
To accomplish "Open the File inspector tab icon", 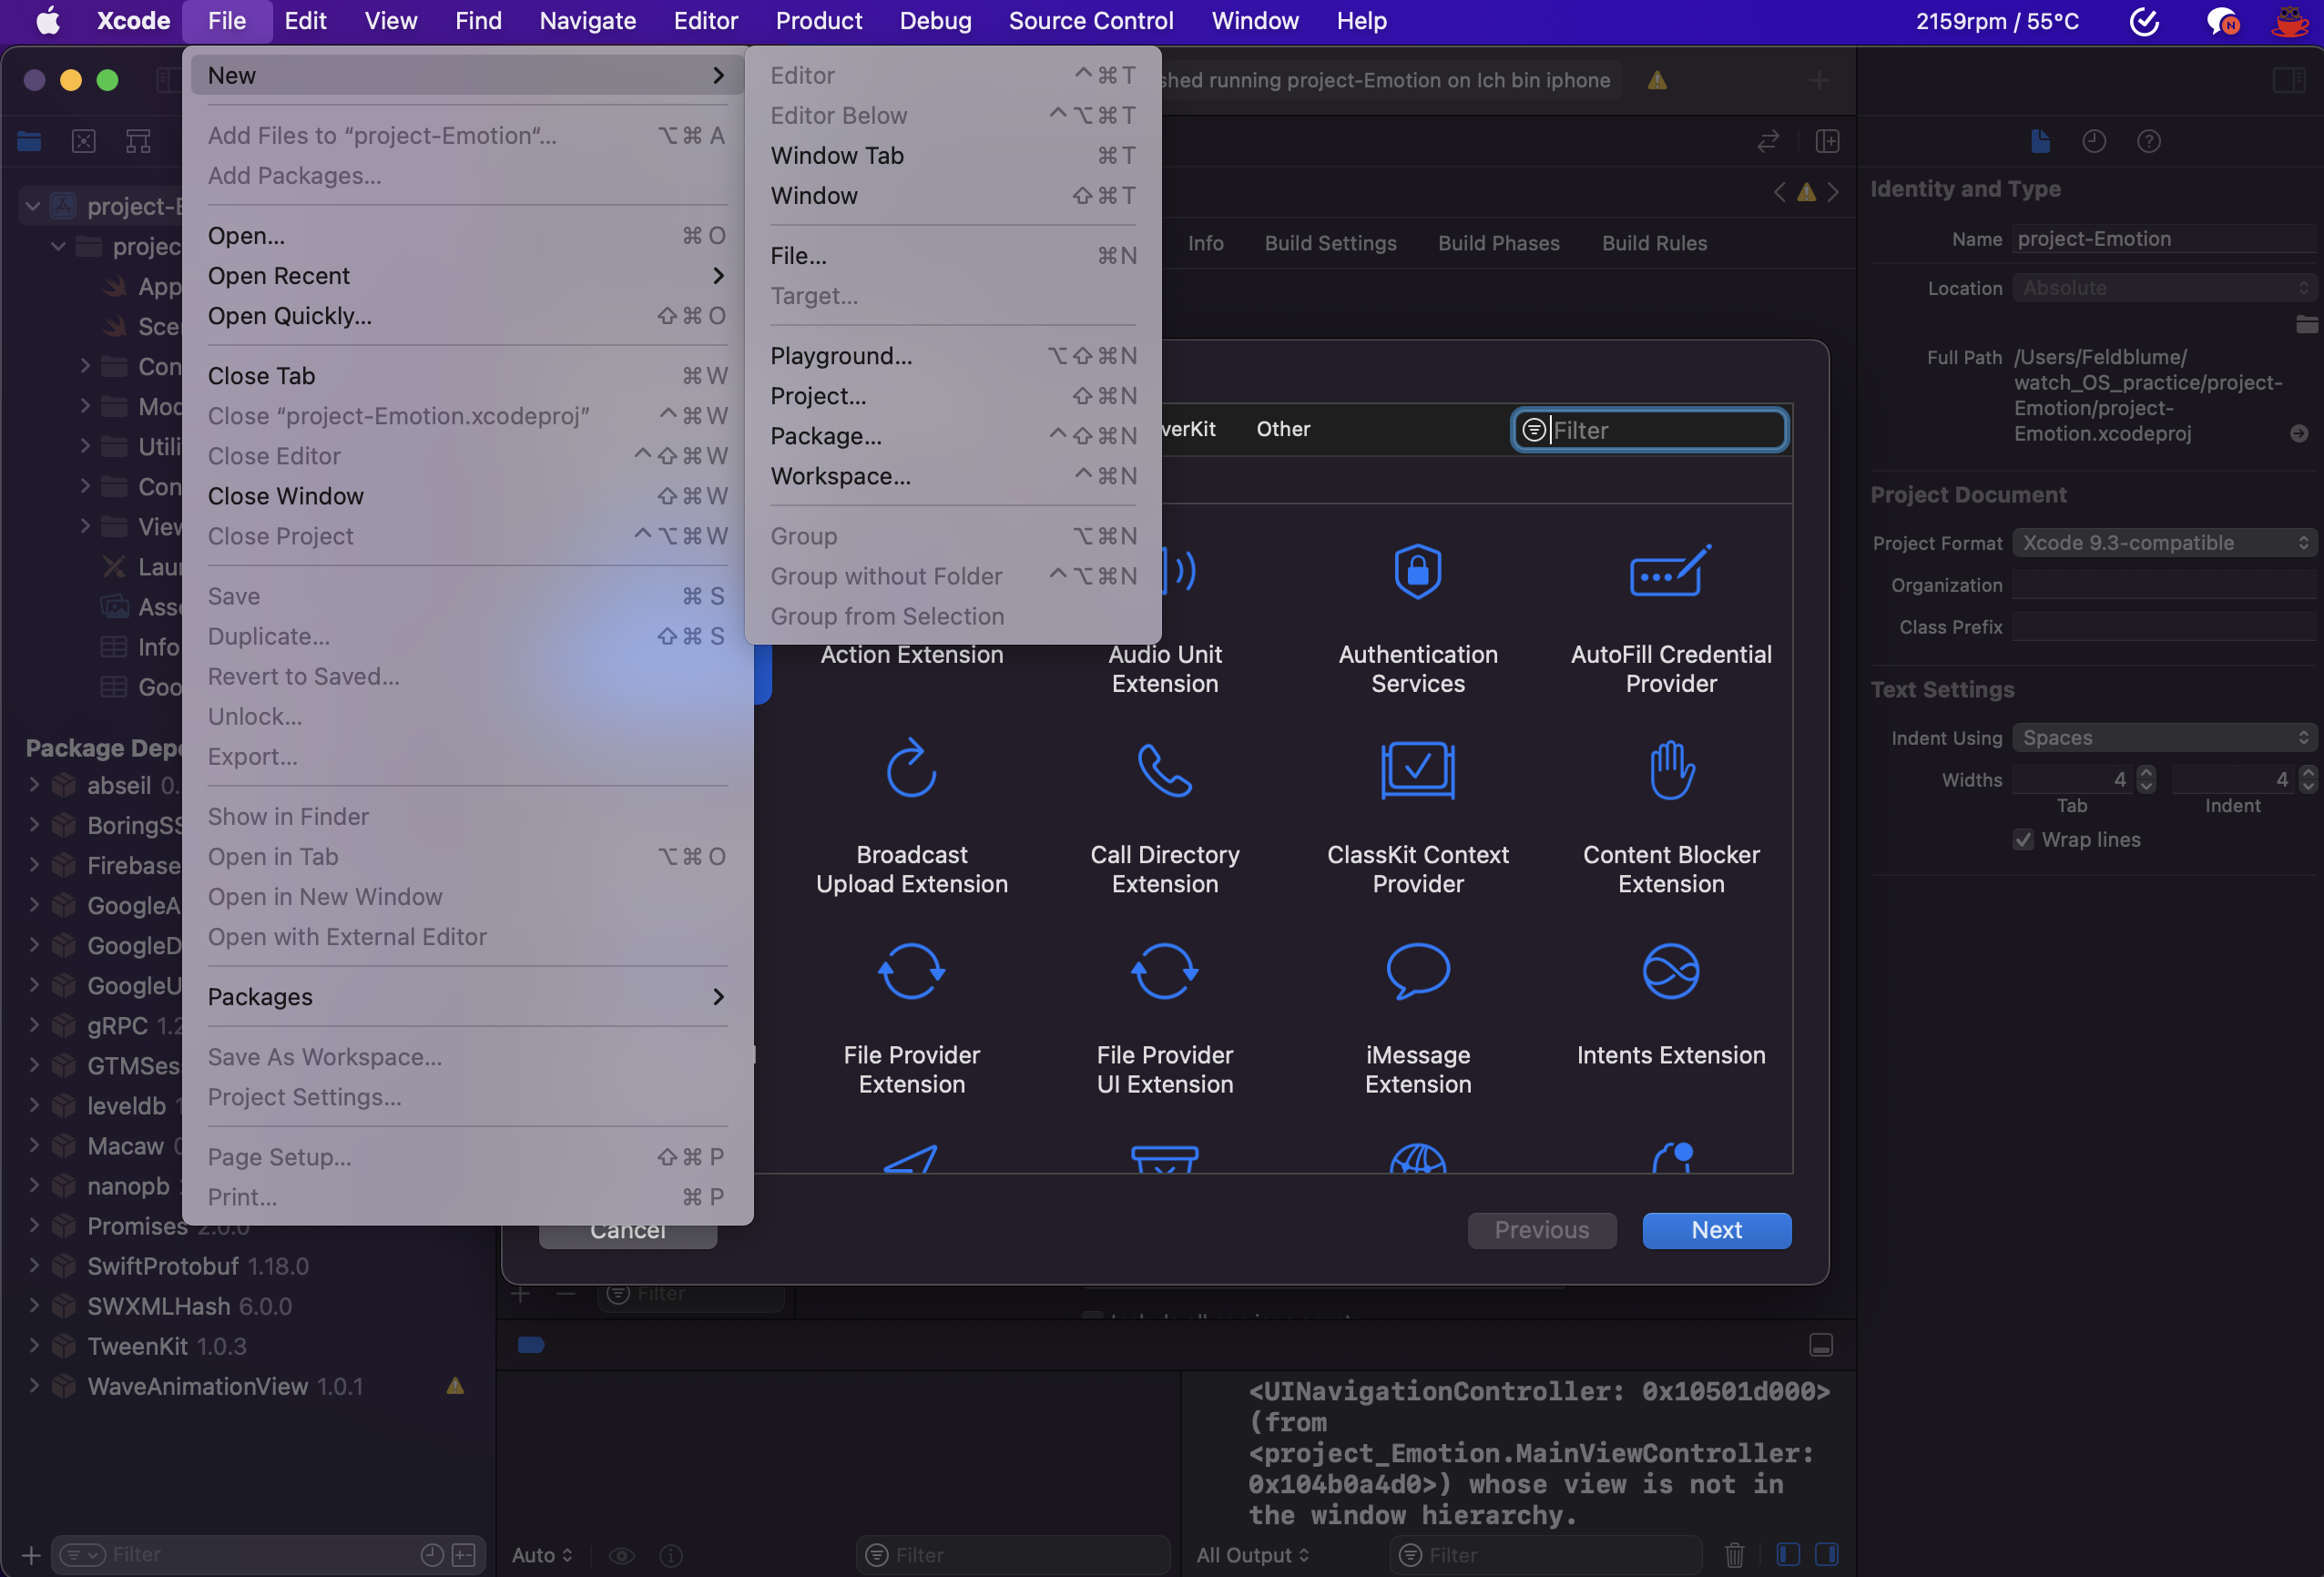I will click(x=2040, y=141).
